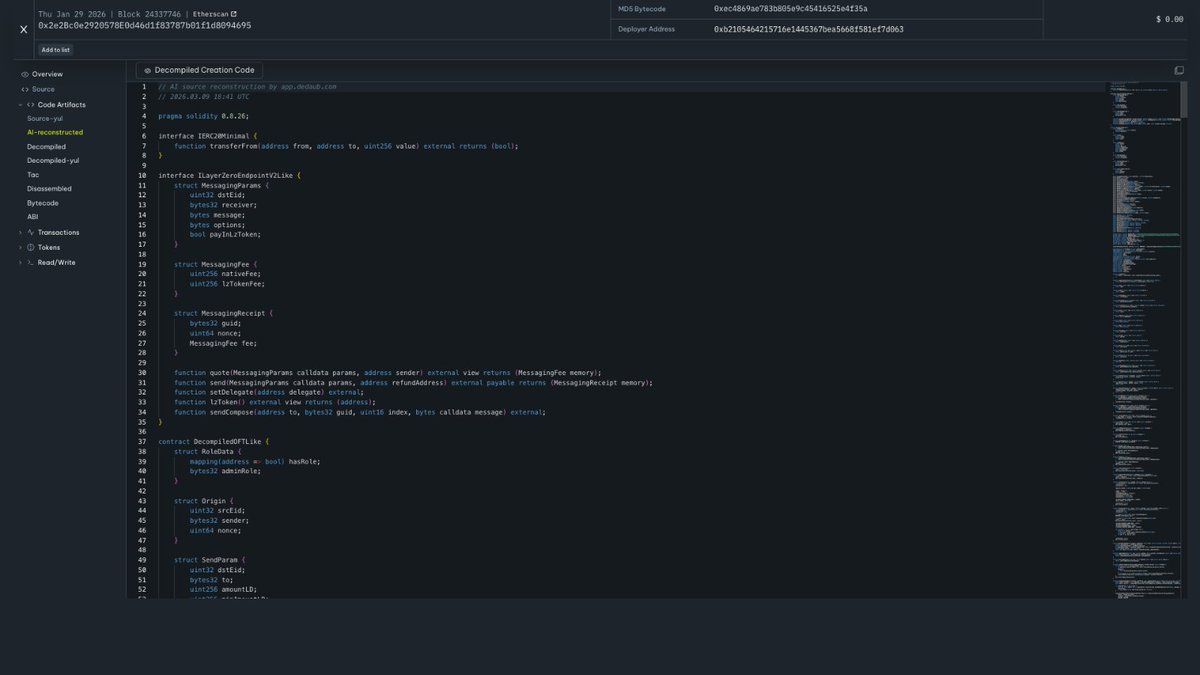Click the 'bytes32 adminRole;' line
Screen dimensions: 1200x675
click(225, 471)
